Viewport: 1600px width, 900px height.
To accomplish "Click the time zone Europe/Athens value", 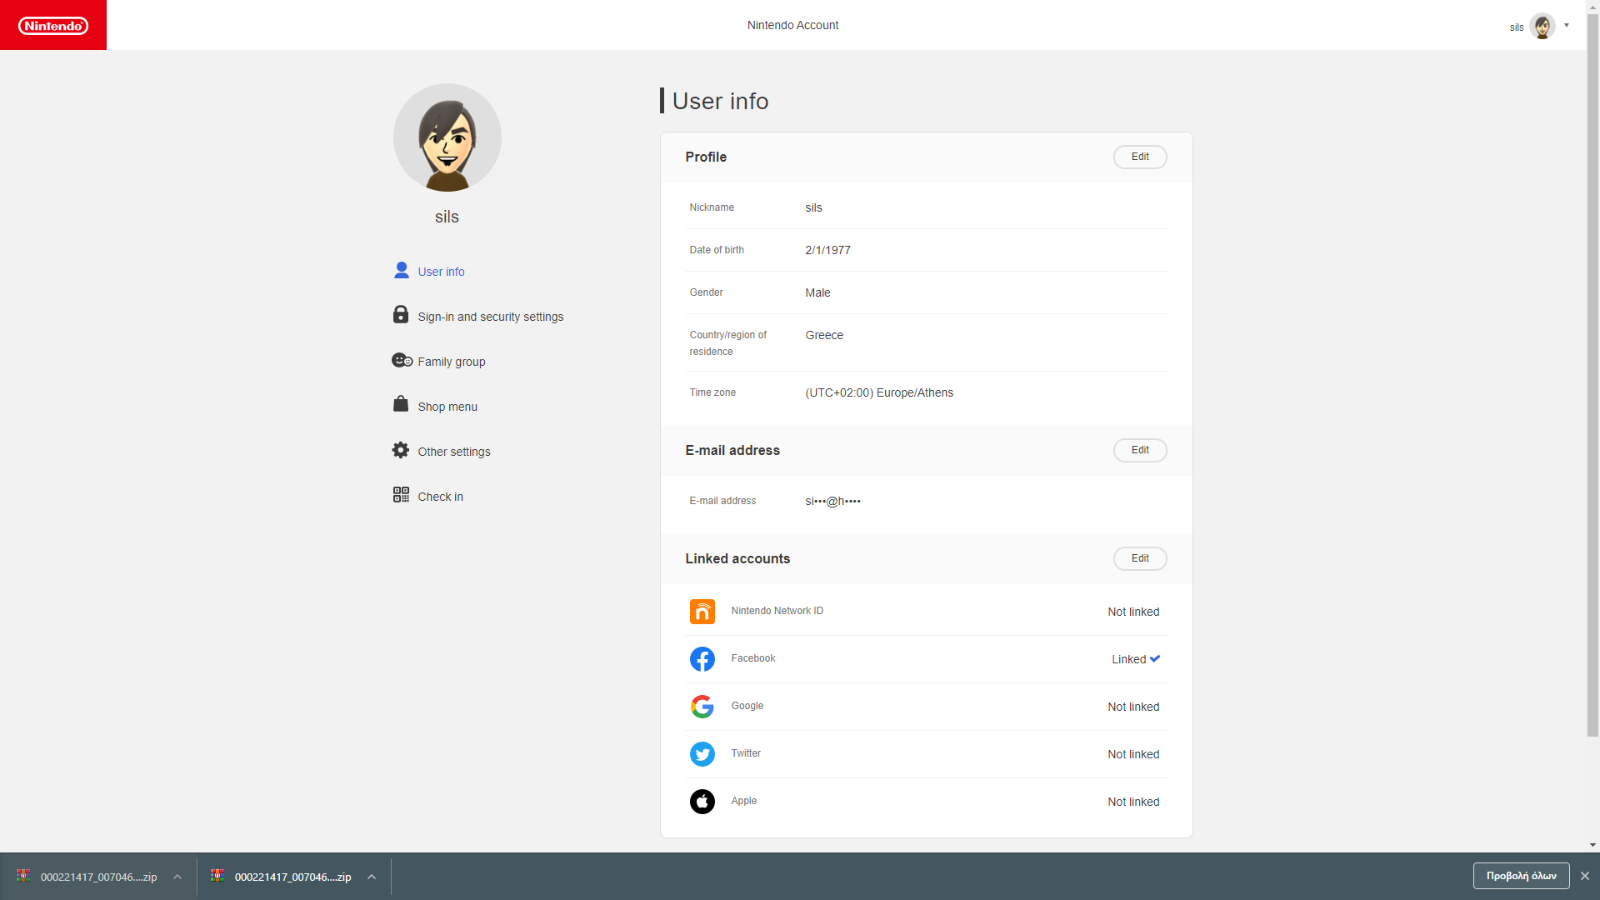I will tap(879, 393).
